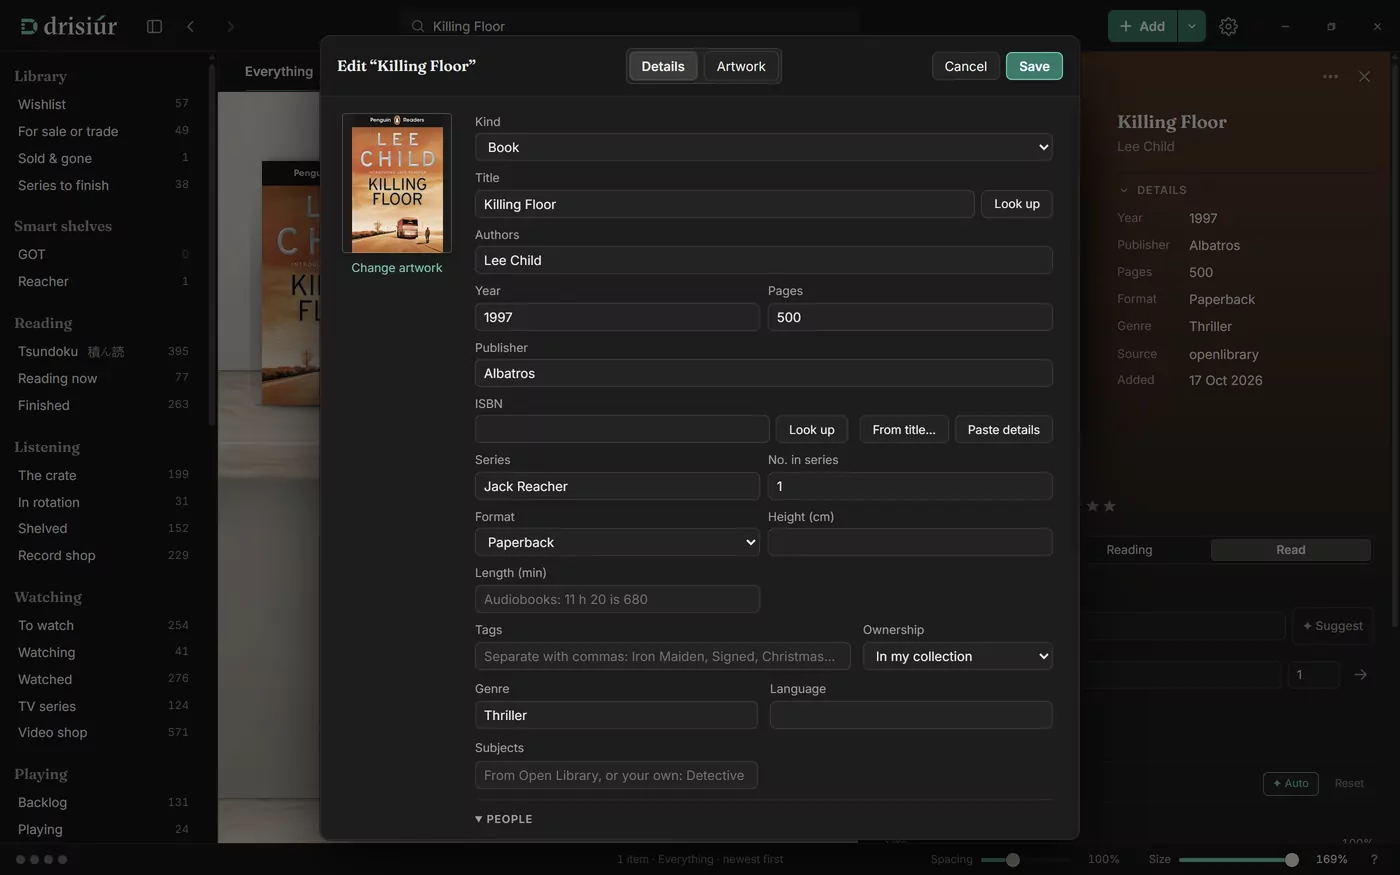Focus the Length (min) field
This screenshot has width=1400, height=875.
point(617,599)
